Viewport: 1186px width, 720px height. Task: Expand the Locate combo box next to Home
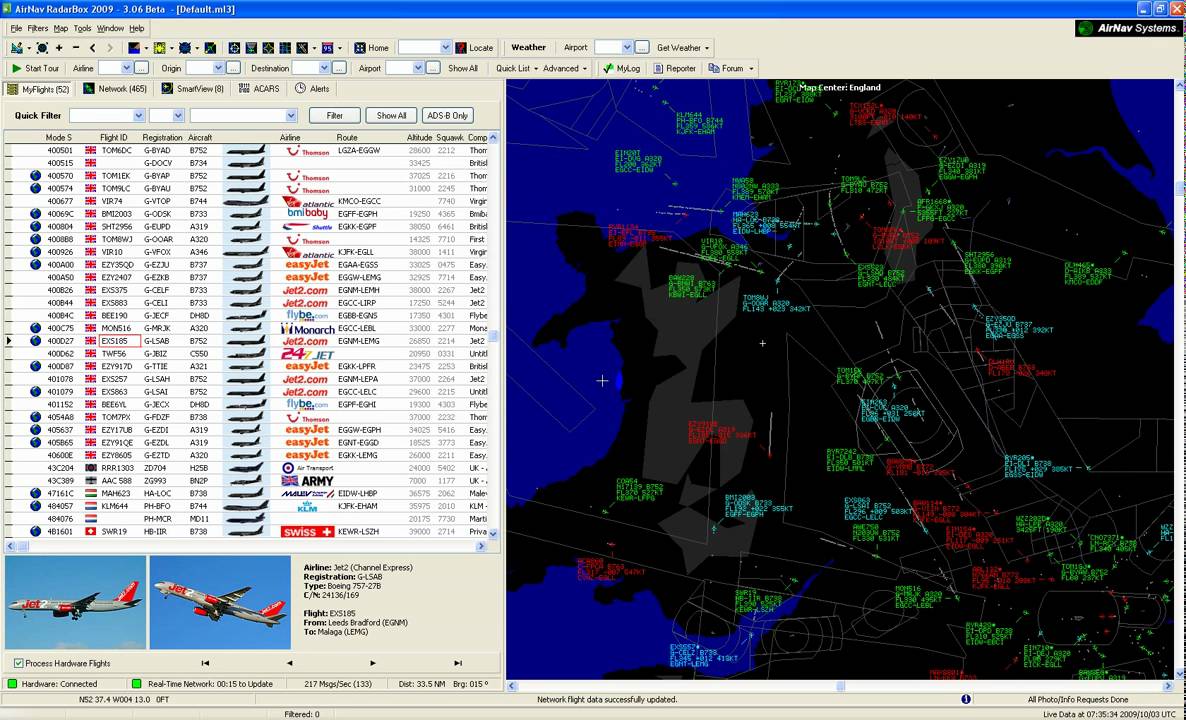pos(446,48)
